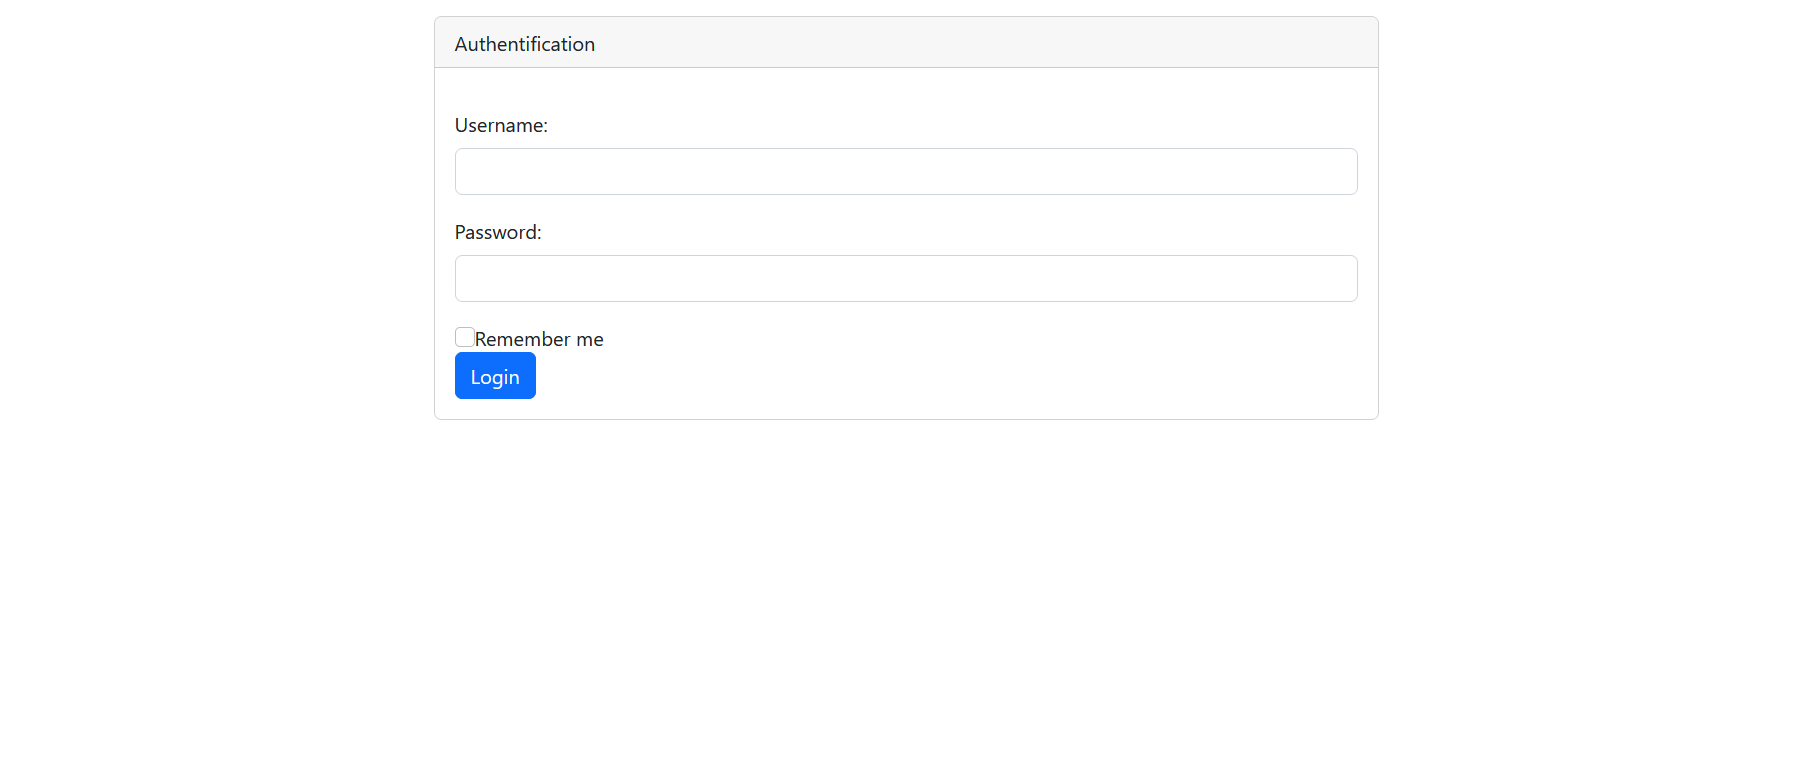The height and width of the screenshot is (771, 1811).
Task: Click inside the Password input field
Action: [905, 278]
